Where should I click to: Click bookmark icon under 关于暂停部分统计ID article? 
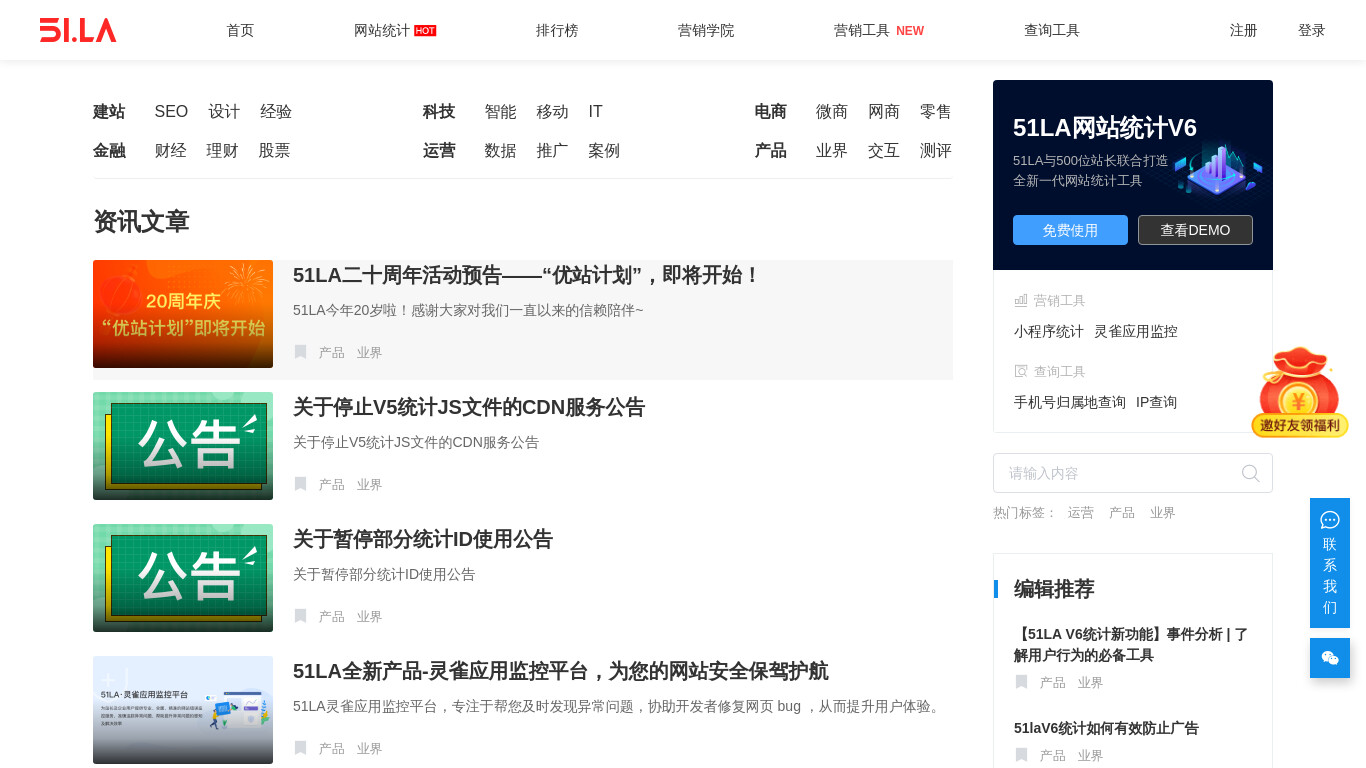300,616
